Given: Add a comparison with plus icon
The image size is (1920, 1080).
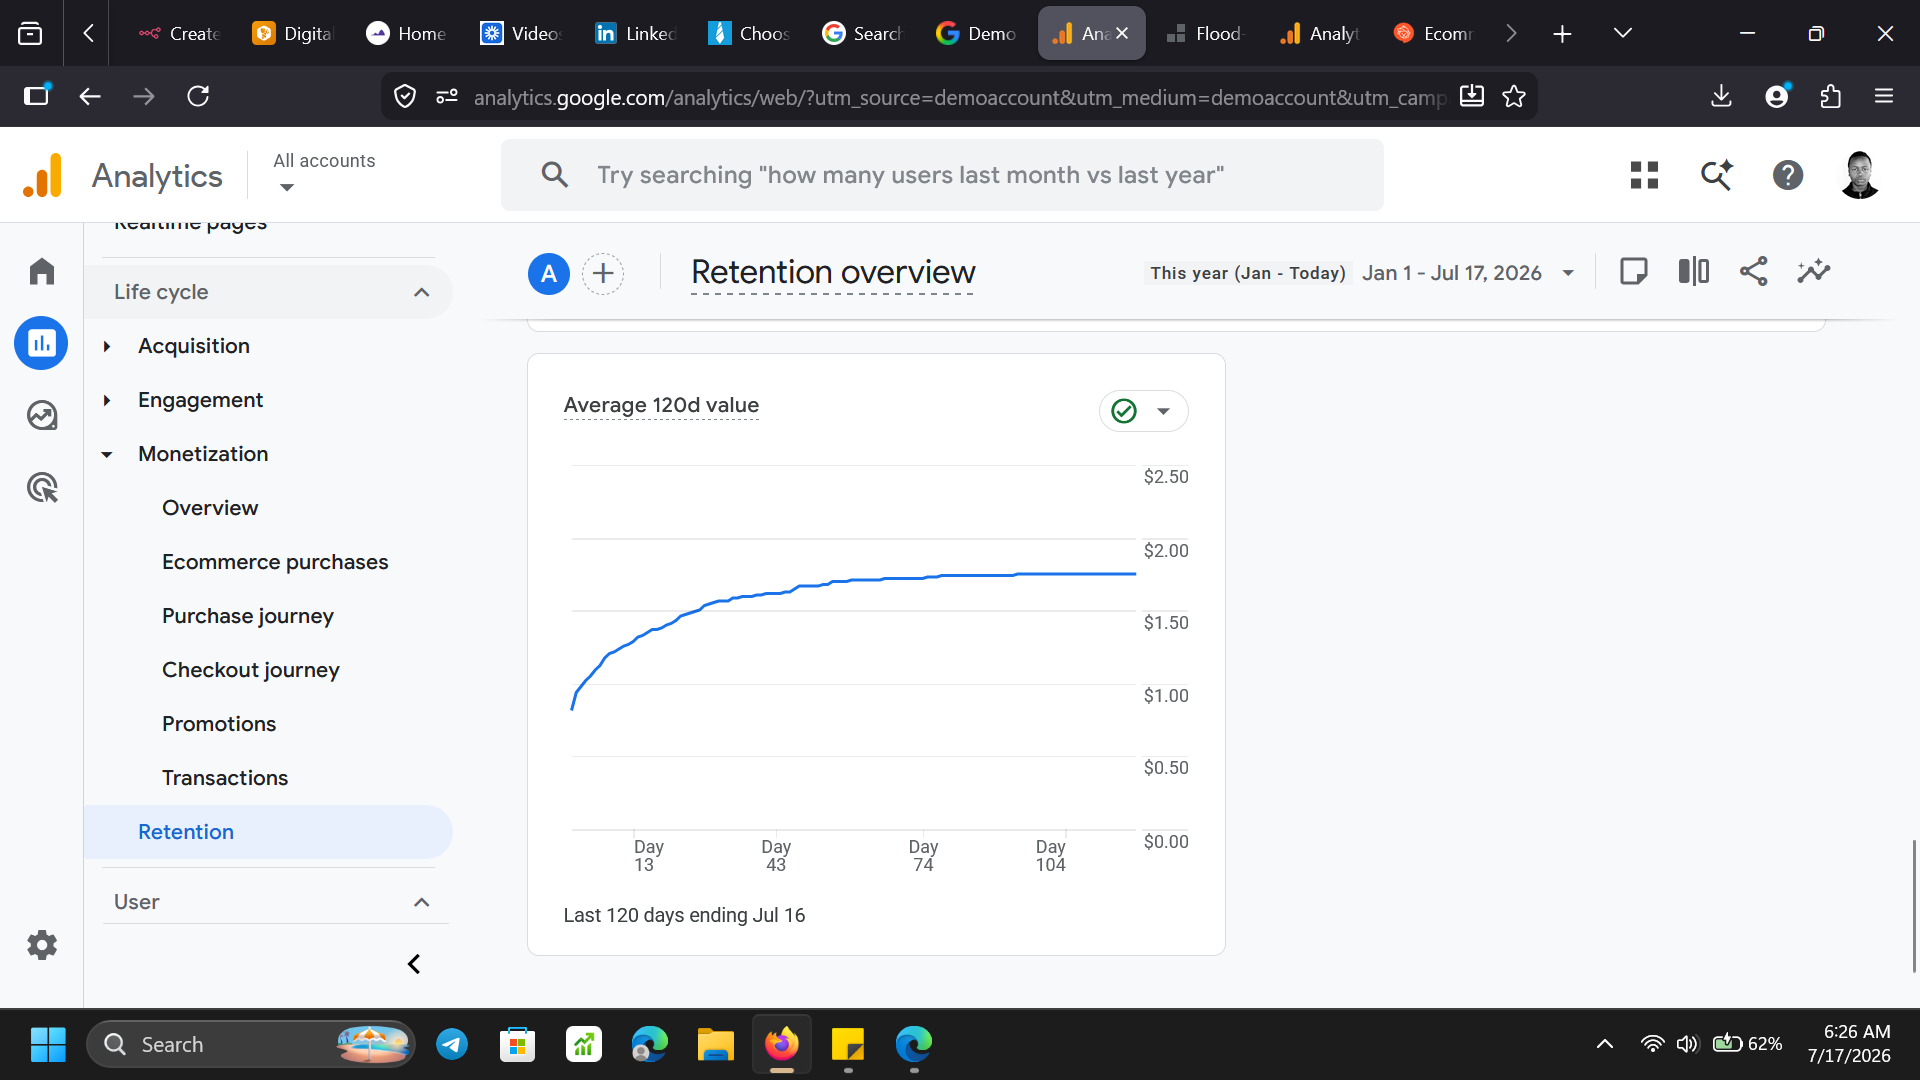Looking at the screenshot, I should coord(603,273).
